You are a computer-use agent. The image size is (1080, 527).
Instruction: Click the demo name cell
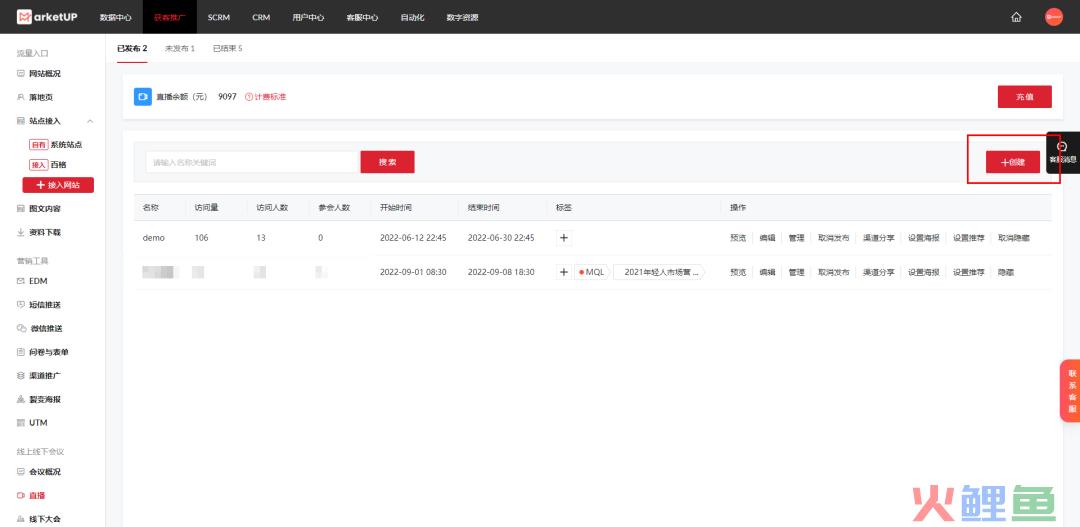pyautogui.click(x=154, y=238)
